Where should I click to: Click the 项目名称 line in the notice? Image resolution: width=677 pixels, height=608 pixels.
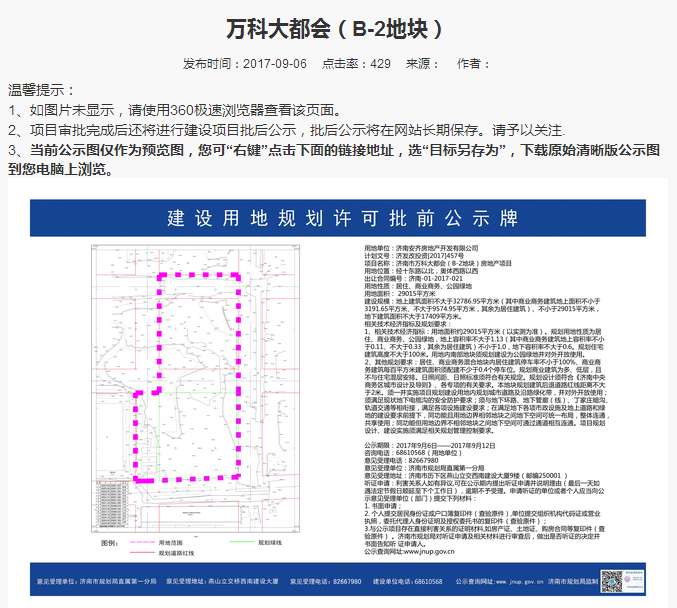click(438, 263)
